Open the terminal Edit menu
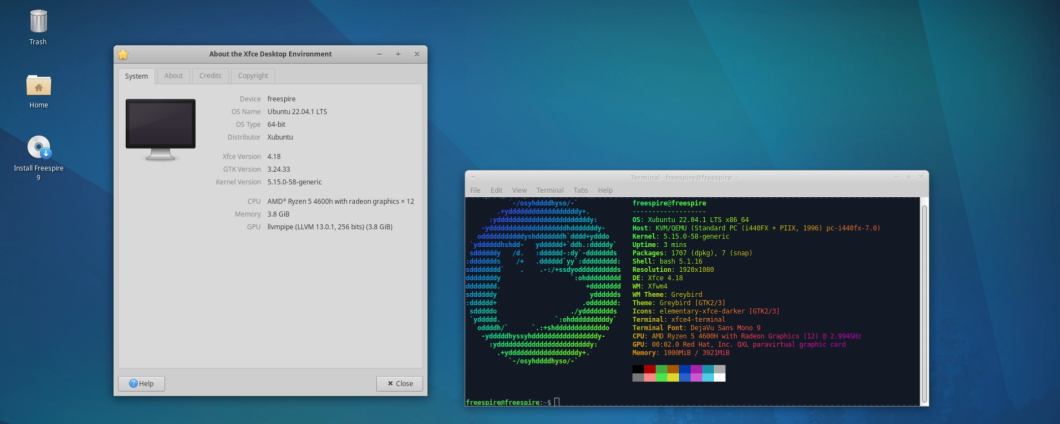Image resolution: width=1060 pixels, height=424 pixels. point(496,190)
